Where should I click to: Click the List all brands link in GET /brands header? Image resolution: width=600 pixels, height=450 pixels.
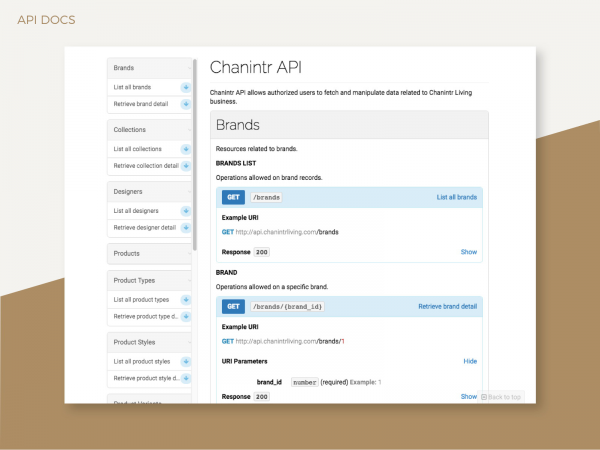[457, 197]
